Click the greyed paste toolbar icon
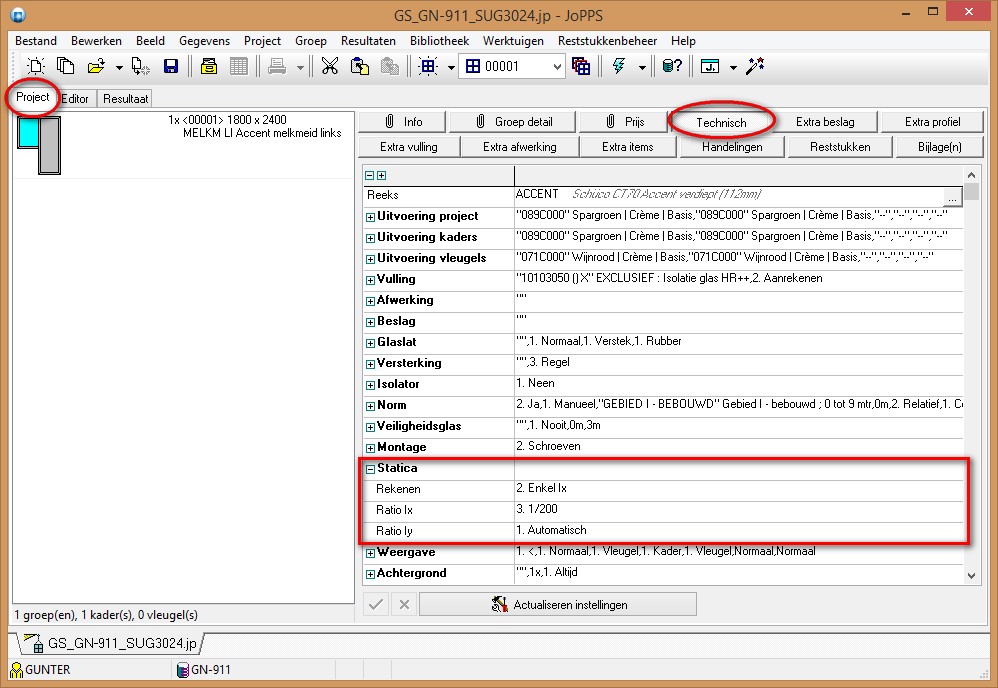The width and height of the screenshot is (998, 688). (390, 66)
